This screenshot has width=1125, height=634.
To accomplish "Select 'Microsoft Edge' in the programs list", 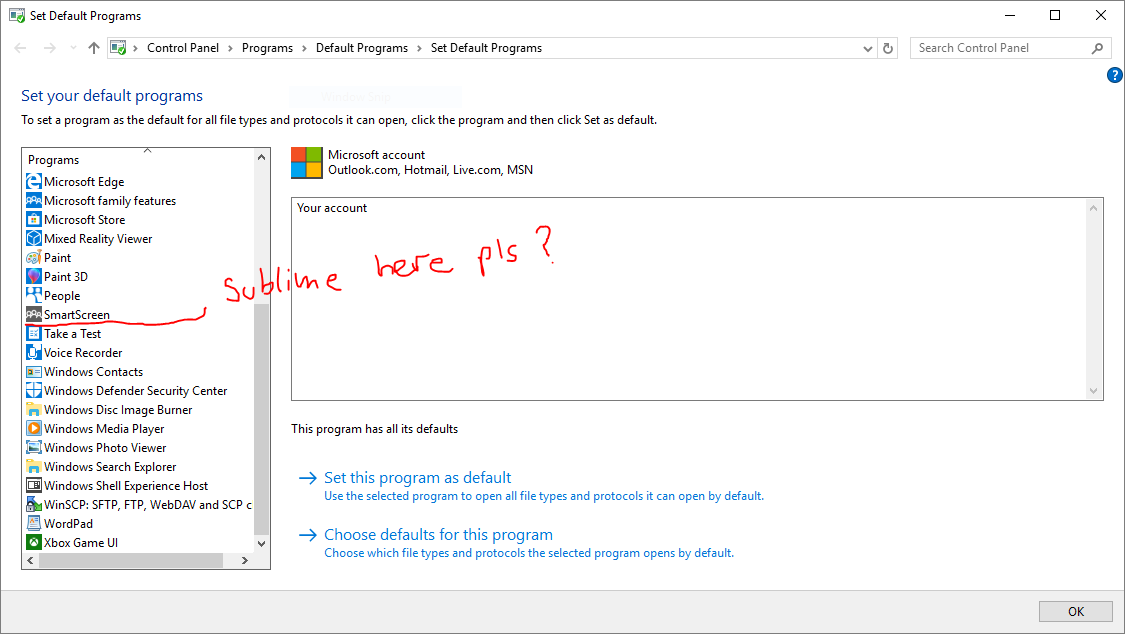I will (x=84, y=181).
